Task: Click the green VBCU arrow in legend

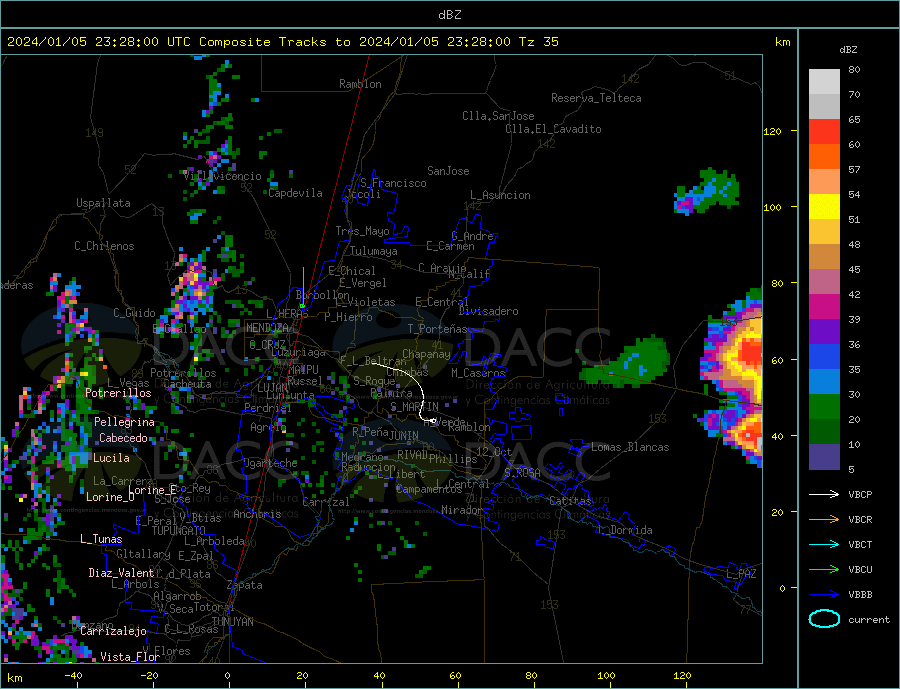Action: pos(824,570)
